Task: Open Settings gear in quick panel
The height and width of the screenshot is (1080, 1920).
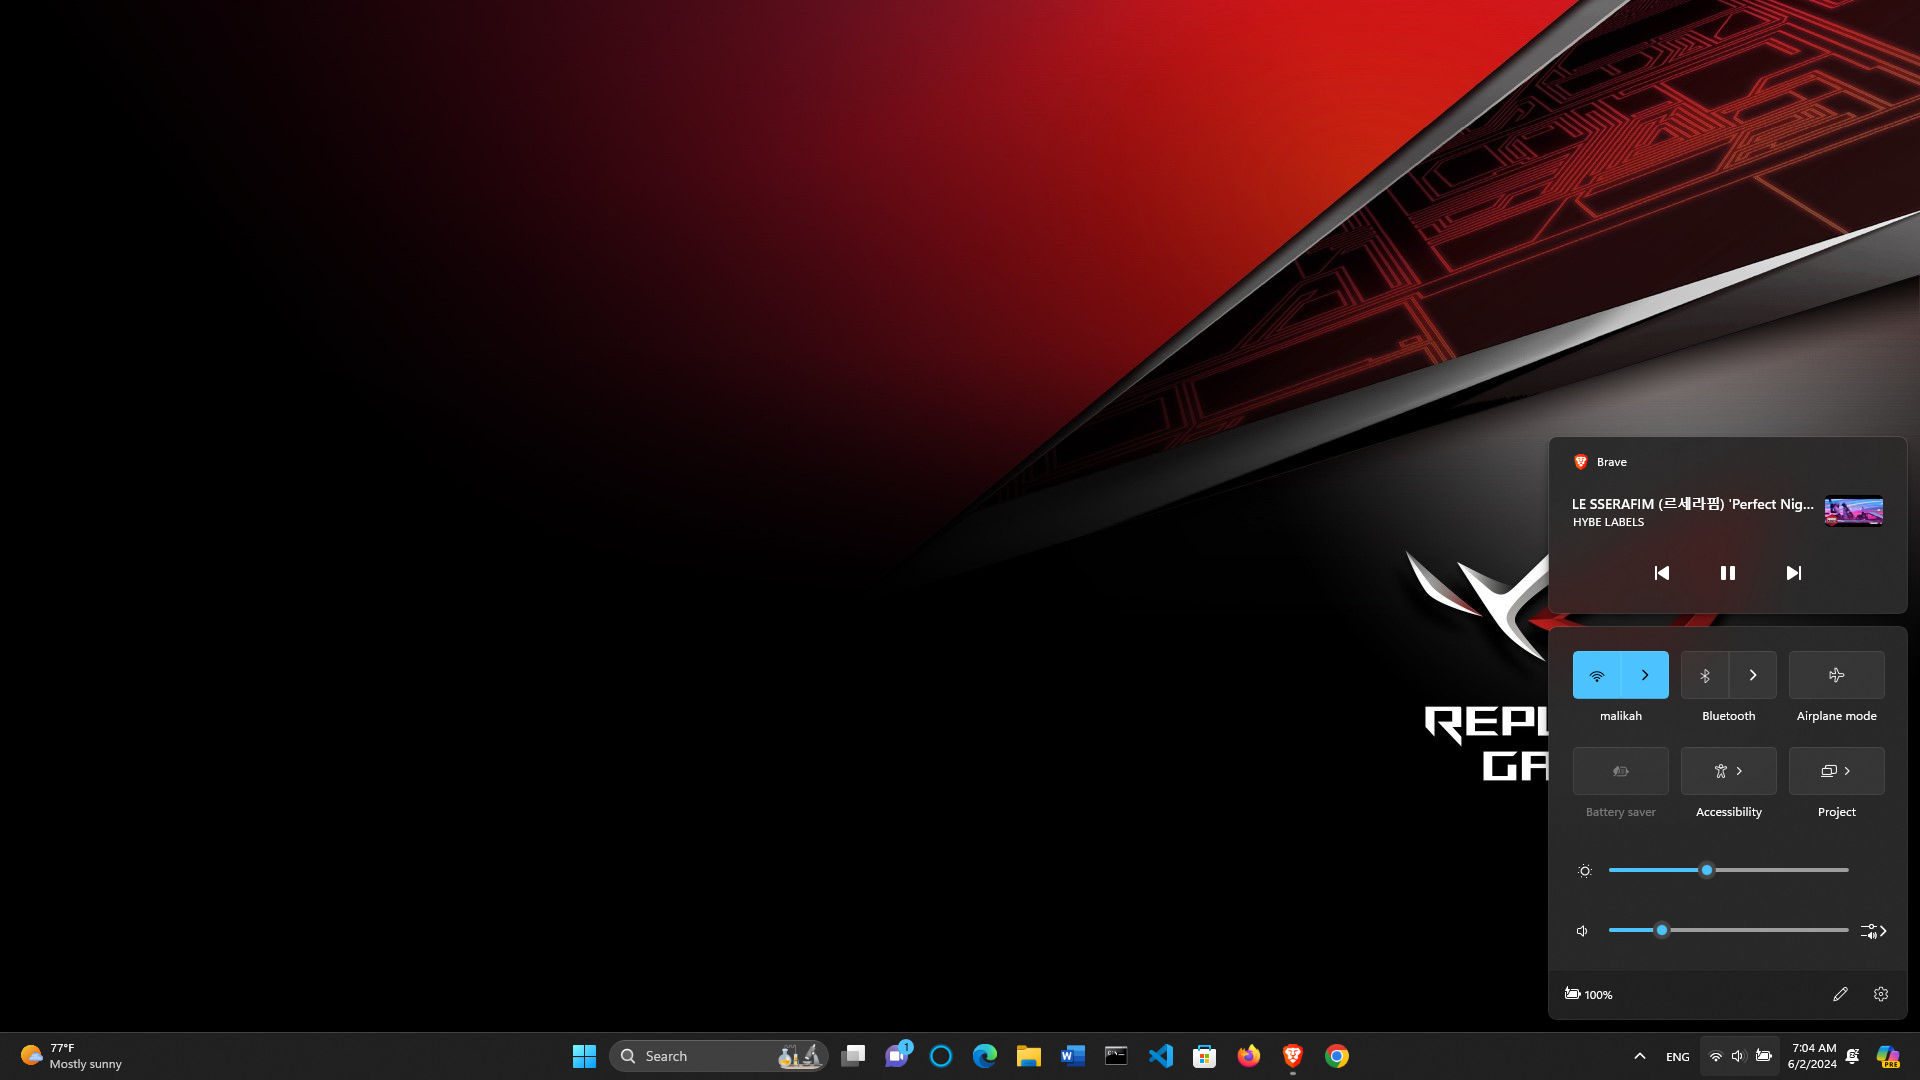Action: [1881, 994]
